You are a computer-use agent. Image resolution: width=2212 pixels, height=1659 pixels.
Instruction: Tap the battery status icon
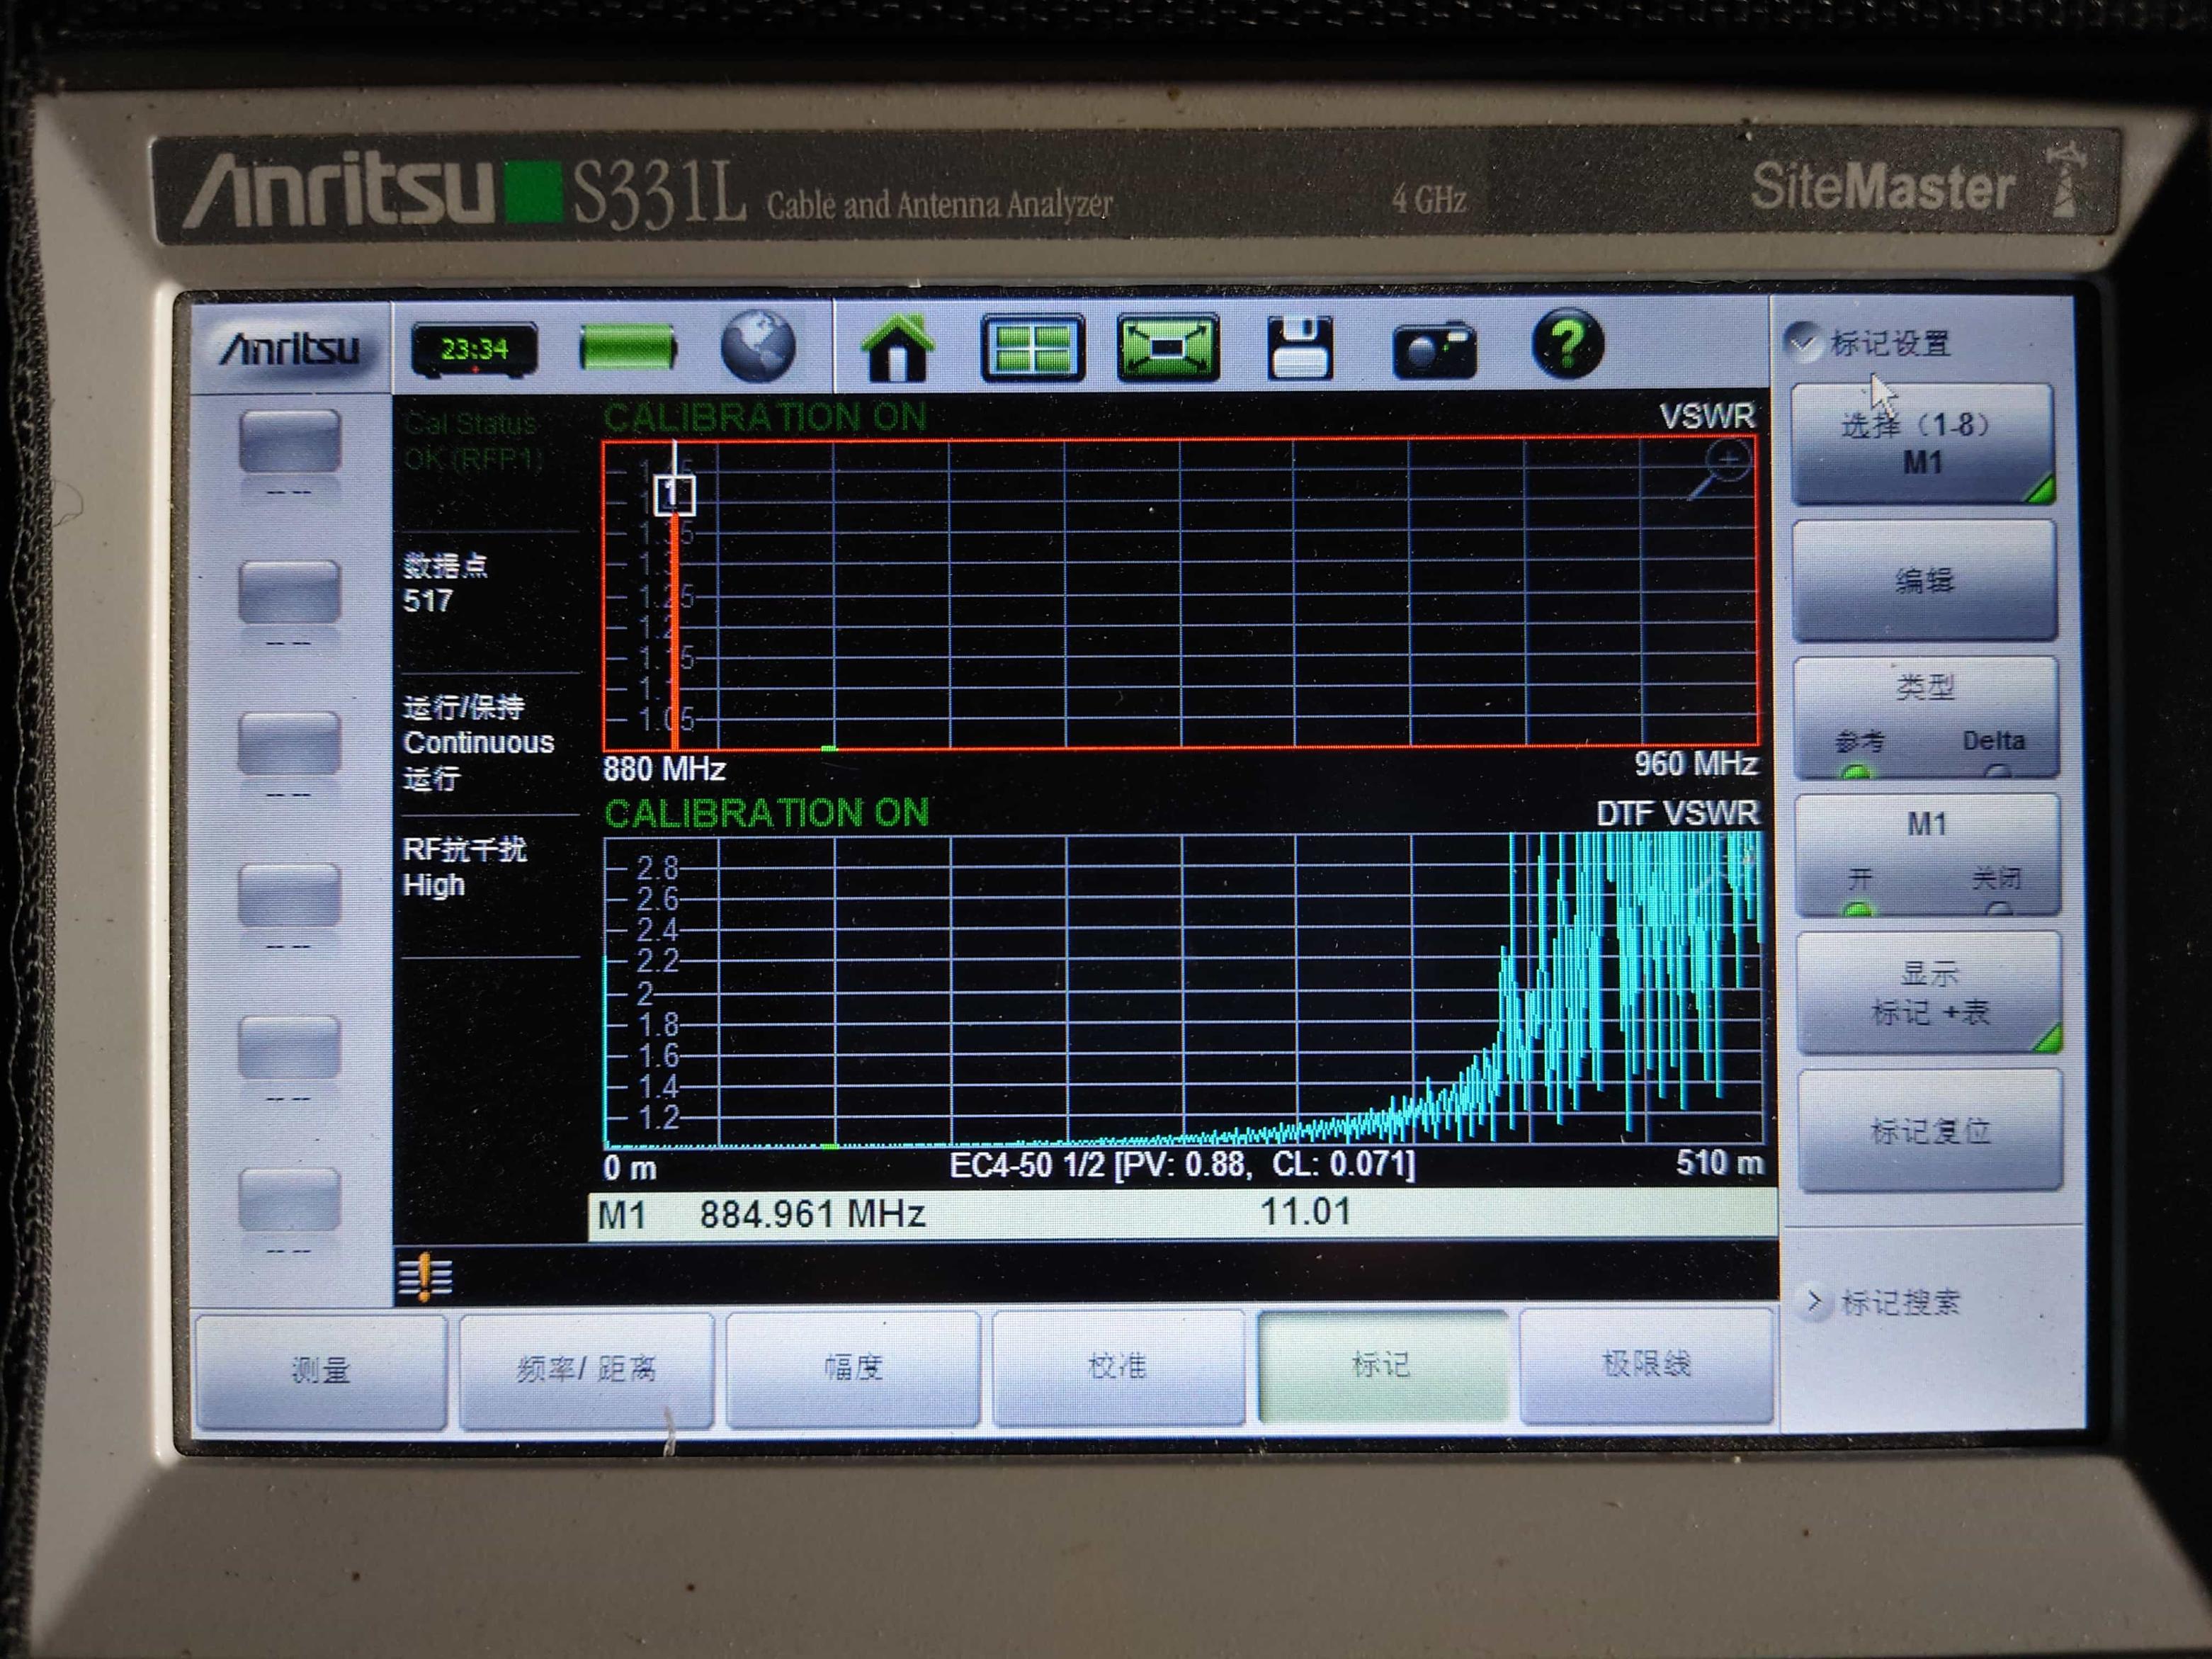[628, 348]
